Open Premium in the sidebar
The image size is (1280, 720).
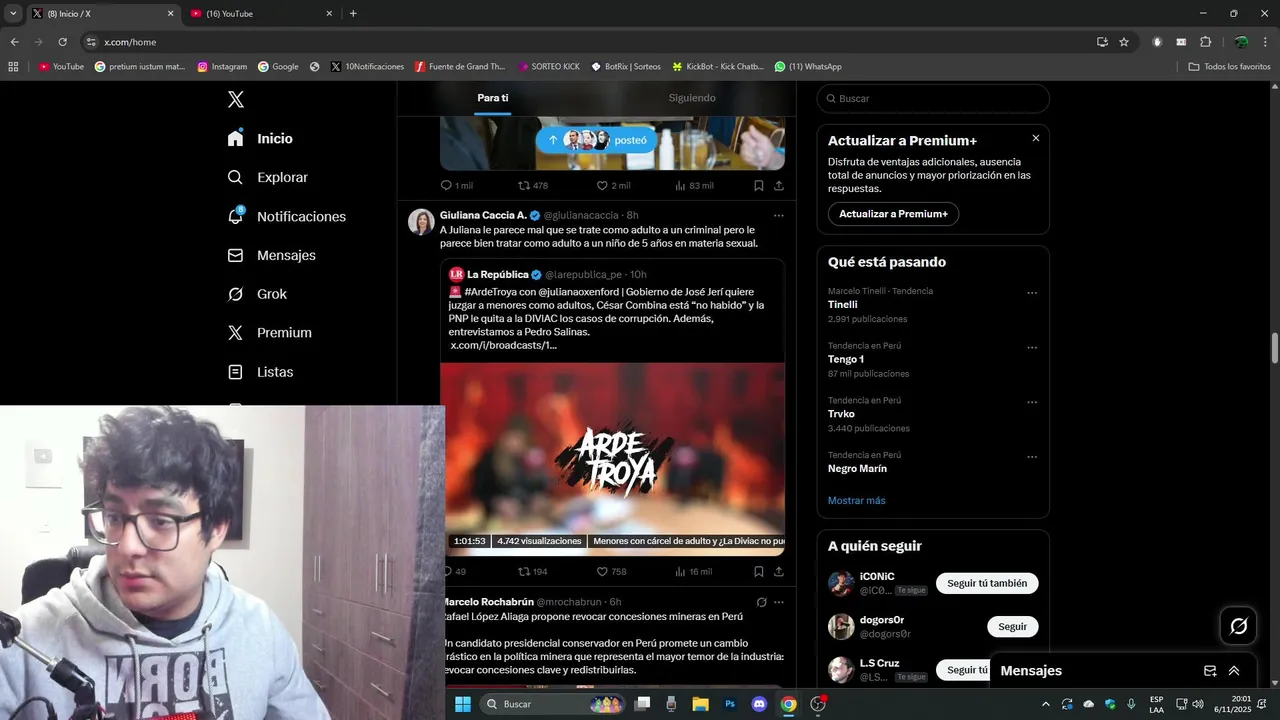click(x=269, y=333)
